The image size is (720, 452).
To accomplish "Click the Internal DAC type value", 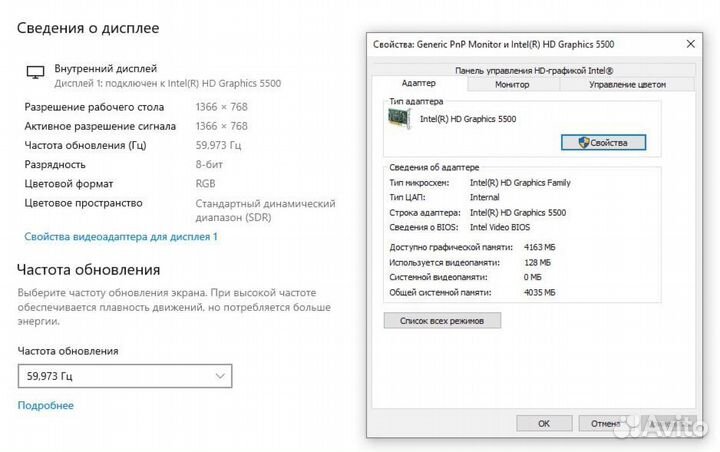I will click(484, 198).
